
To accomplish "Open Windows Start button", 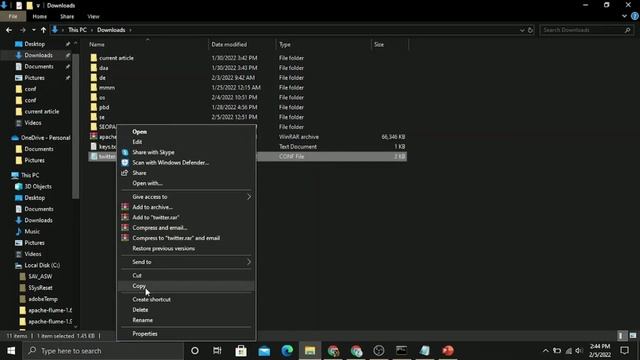I will coord(11,351).
